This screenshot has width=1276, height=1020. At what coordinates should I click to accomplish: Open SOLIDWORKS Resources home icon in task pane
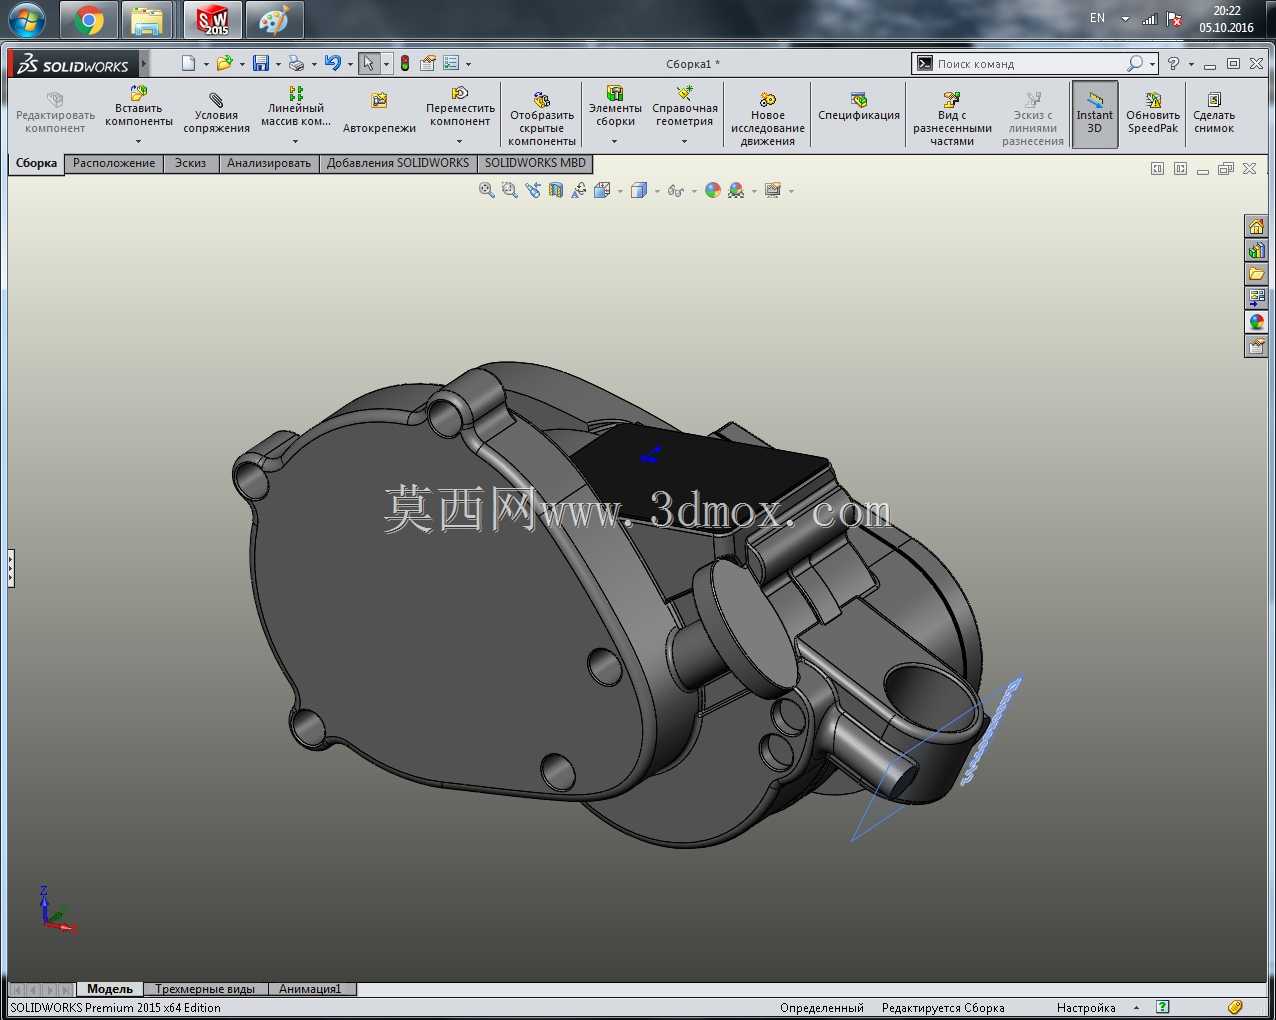[1257, 226]
